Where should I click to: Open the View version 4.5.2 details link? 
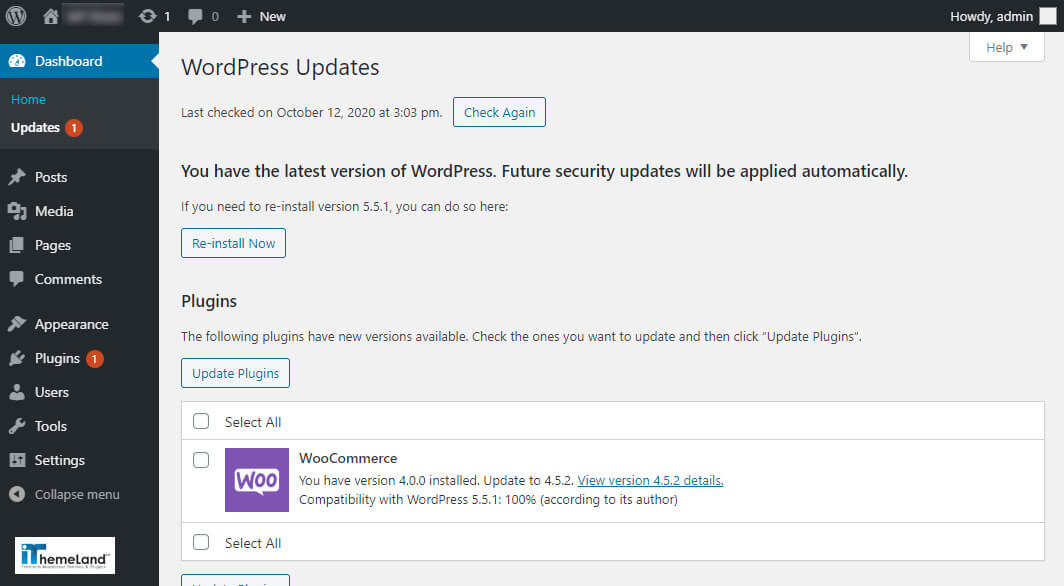(649, 480)
